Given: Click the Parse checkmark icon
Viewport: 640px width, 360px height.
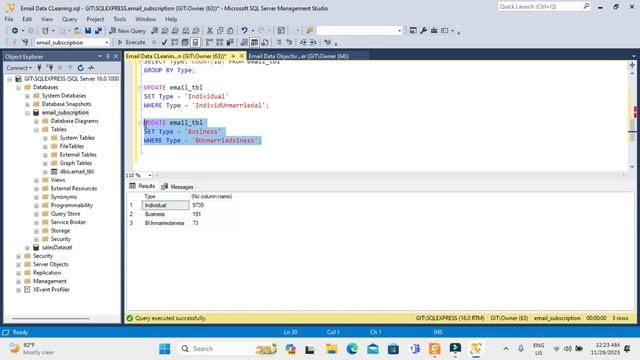Looking at the screenshot, I should tap(164, 42).
